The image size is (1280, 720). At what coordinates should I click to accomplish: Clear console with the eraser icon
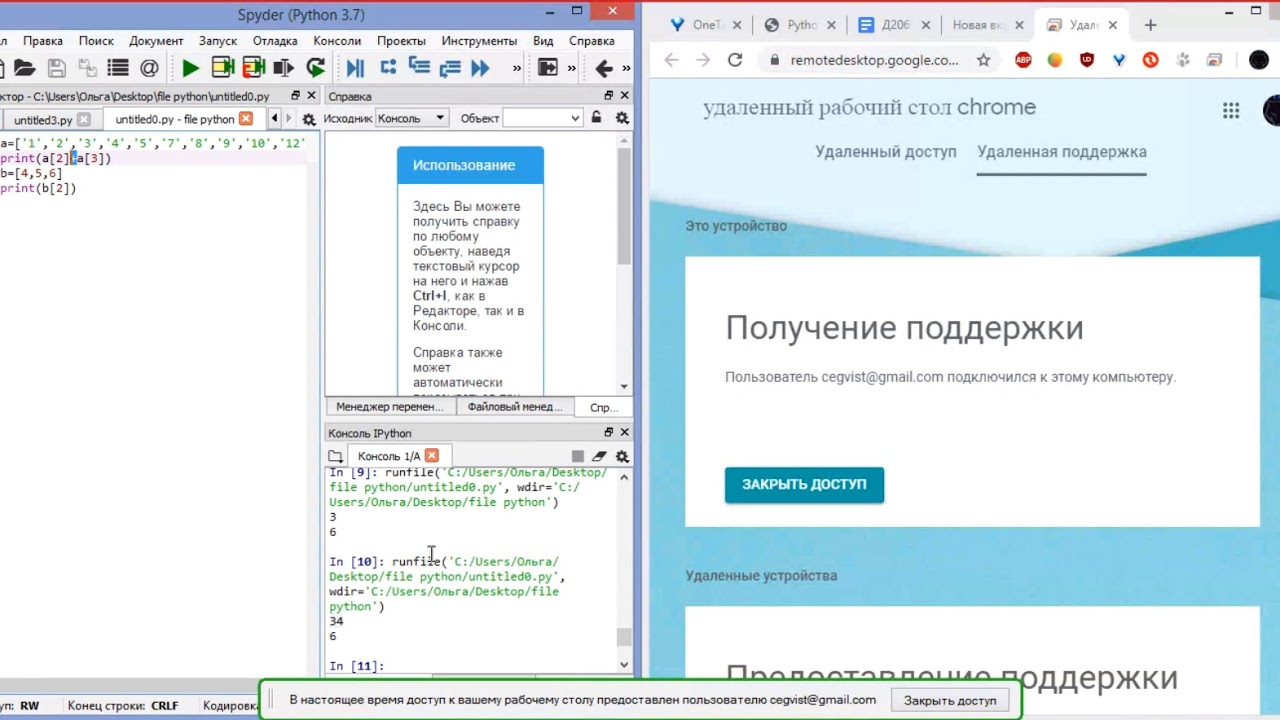pyautogui.click(x=599, y=456)
